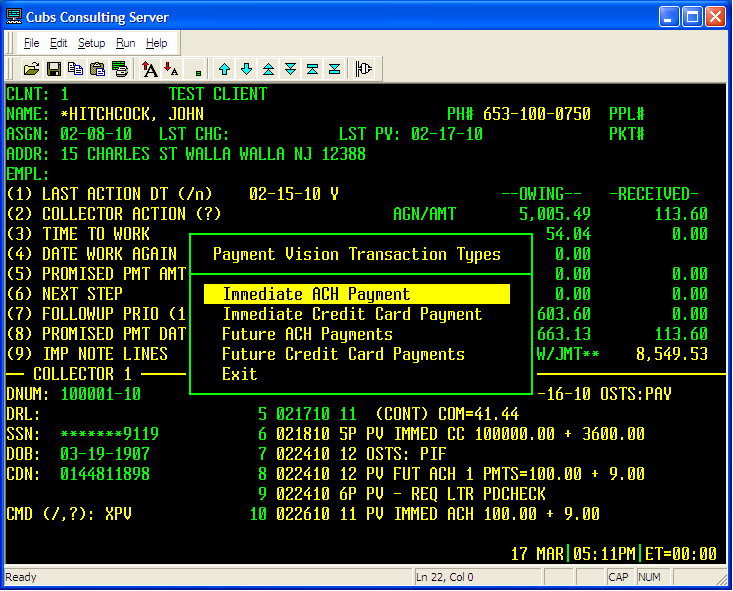Click the LST PY date 02-17-10
This screenshot has height=591, width=733.
pos(446,134)
